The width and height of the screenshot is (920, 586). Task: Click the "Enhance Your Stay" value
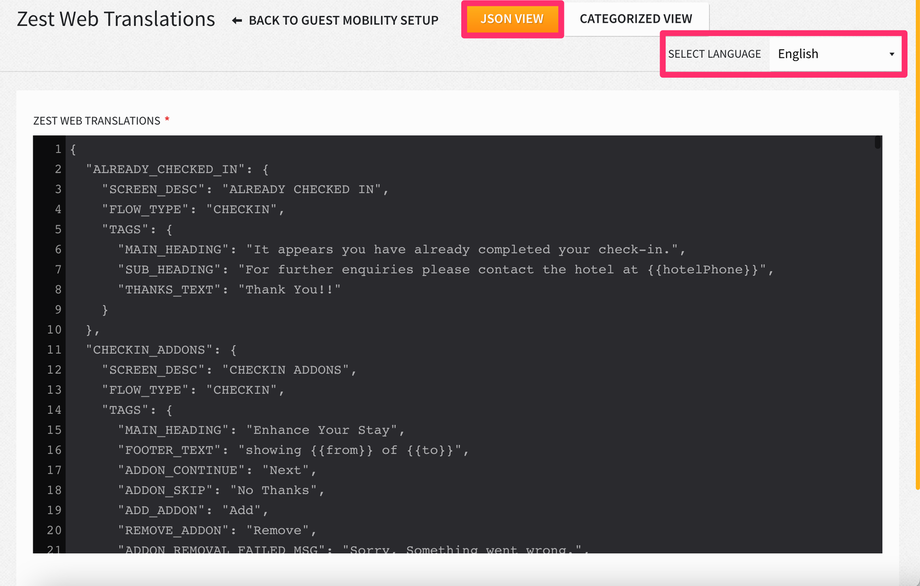click(322, 430)
